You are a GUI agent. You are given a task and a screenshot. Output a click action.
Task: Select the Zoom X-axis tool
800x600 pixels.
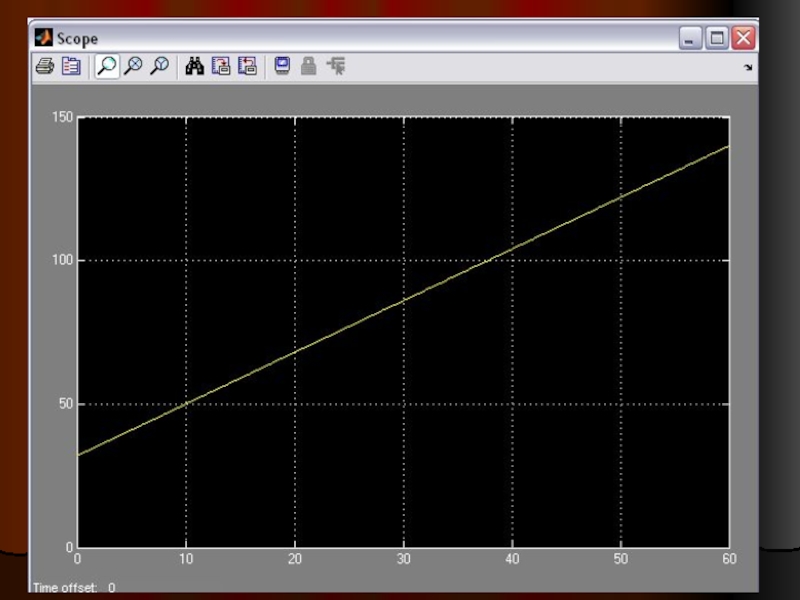point(134,66)
